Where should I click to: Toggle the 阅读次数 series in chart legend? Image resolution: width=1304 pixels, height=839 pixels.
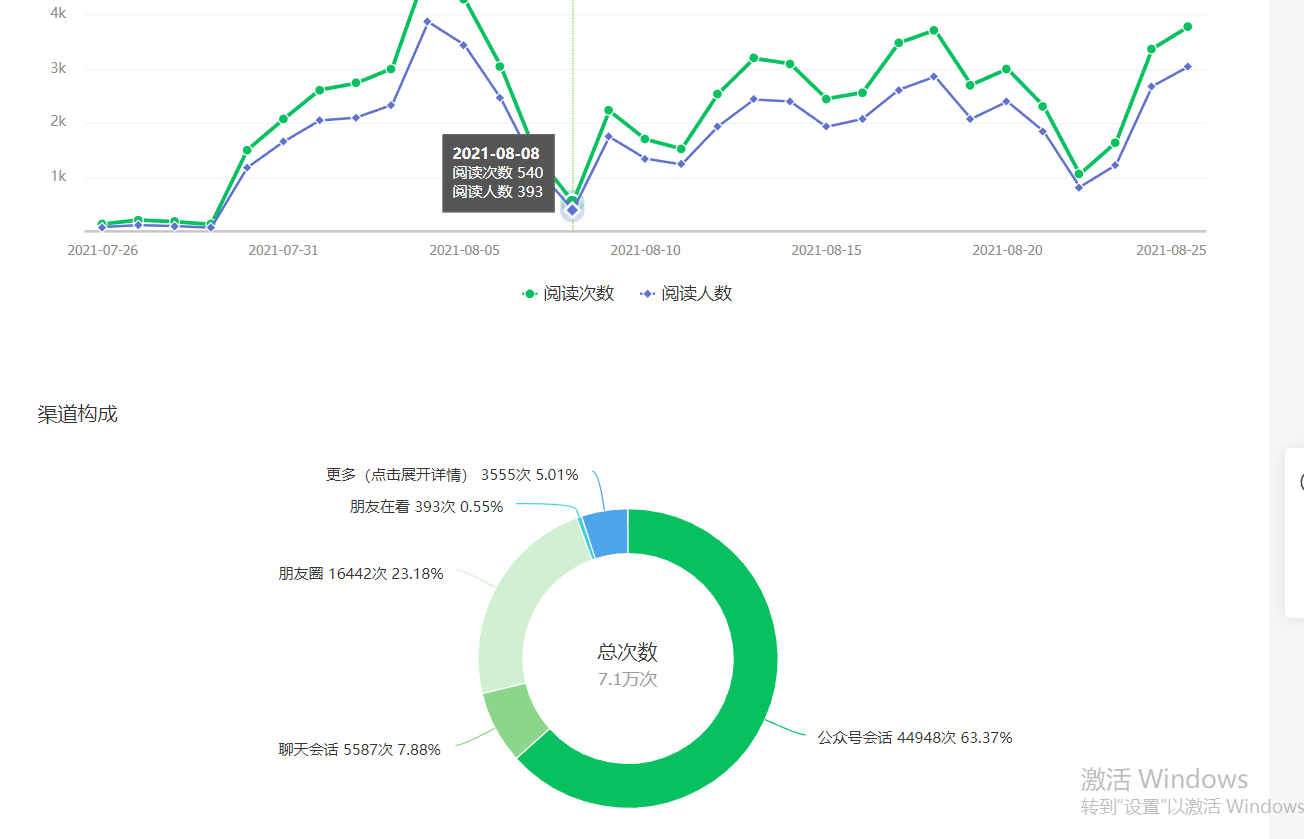pos(568,294)
